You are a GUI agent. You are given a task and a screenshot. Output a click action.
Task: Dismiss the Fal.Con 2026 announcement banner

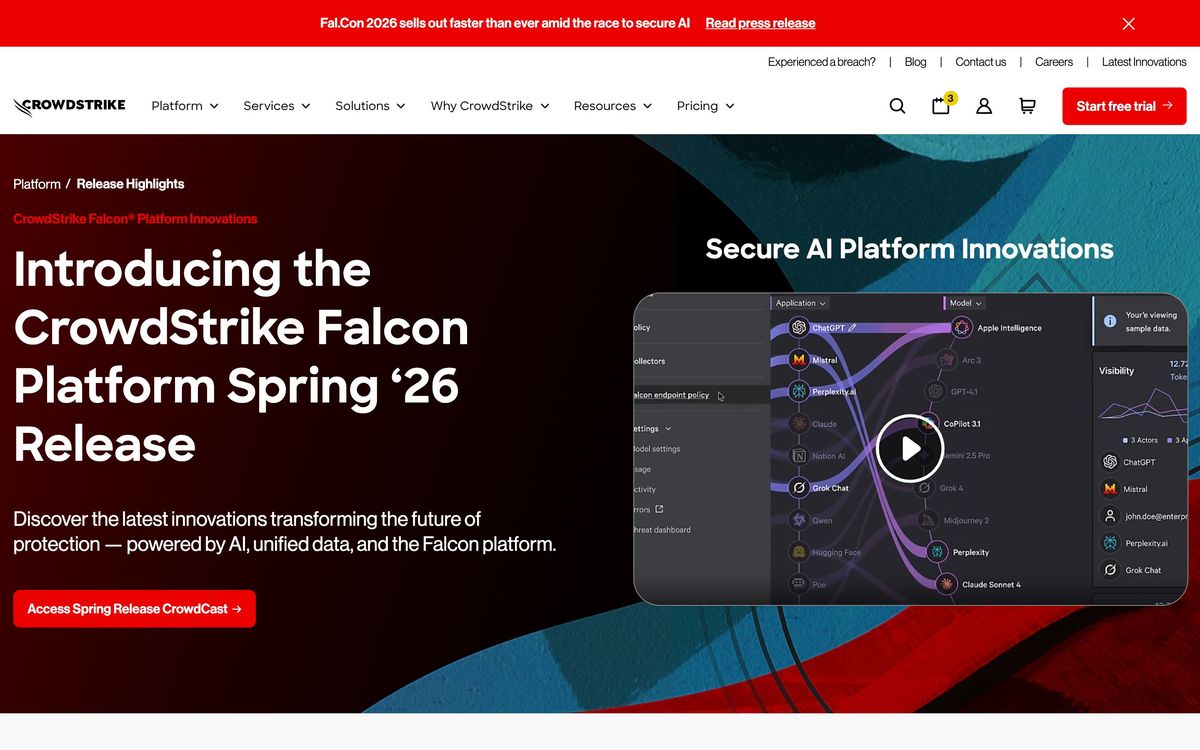click(1129, 24)
